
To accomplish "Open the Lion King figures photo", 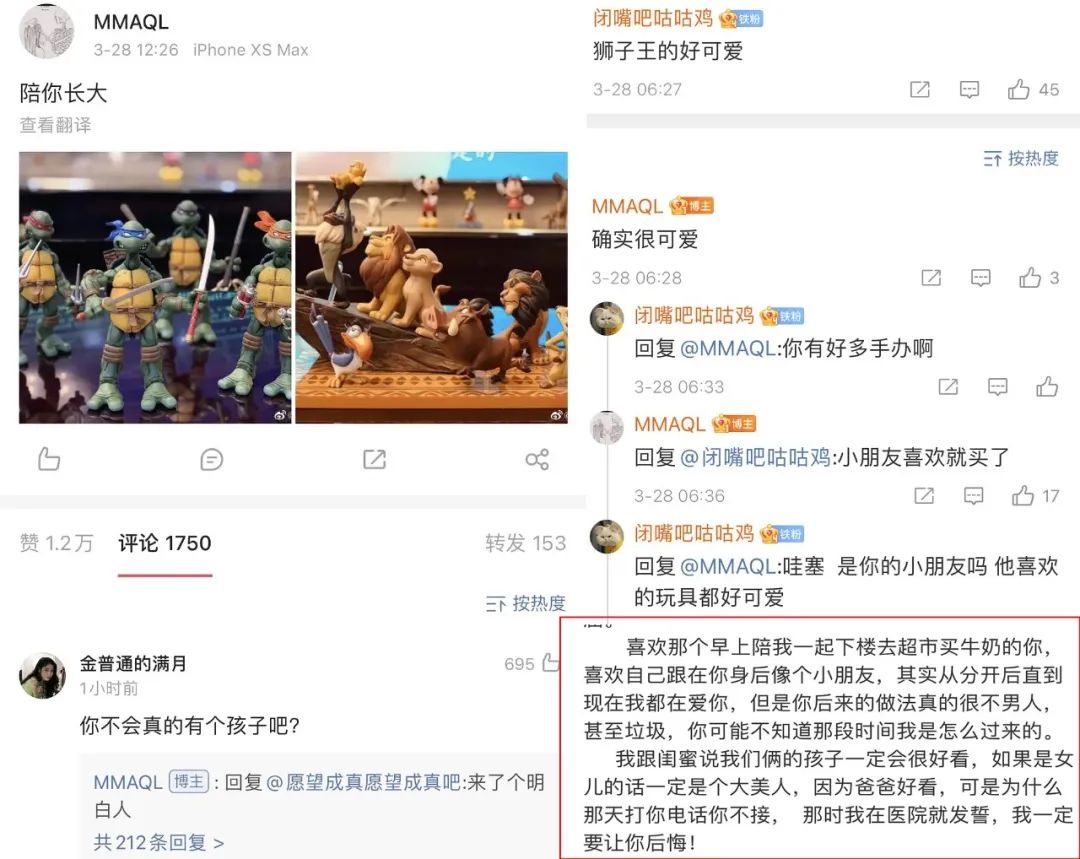I will 432,287.
